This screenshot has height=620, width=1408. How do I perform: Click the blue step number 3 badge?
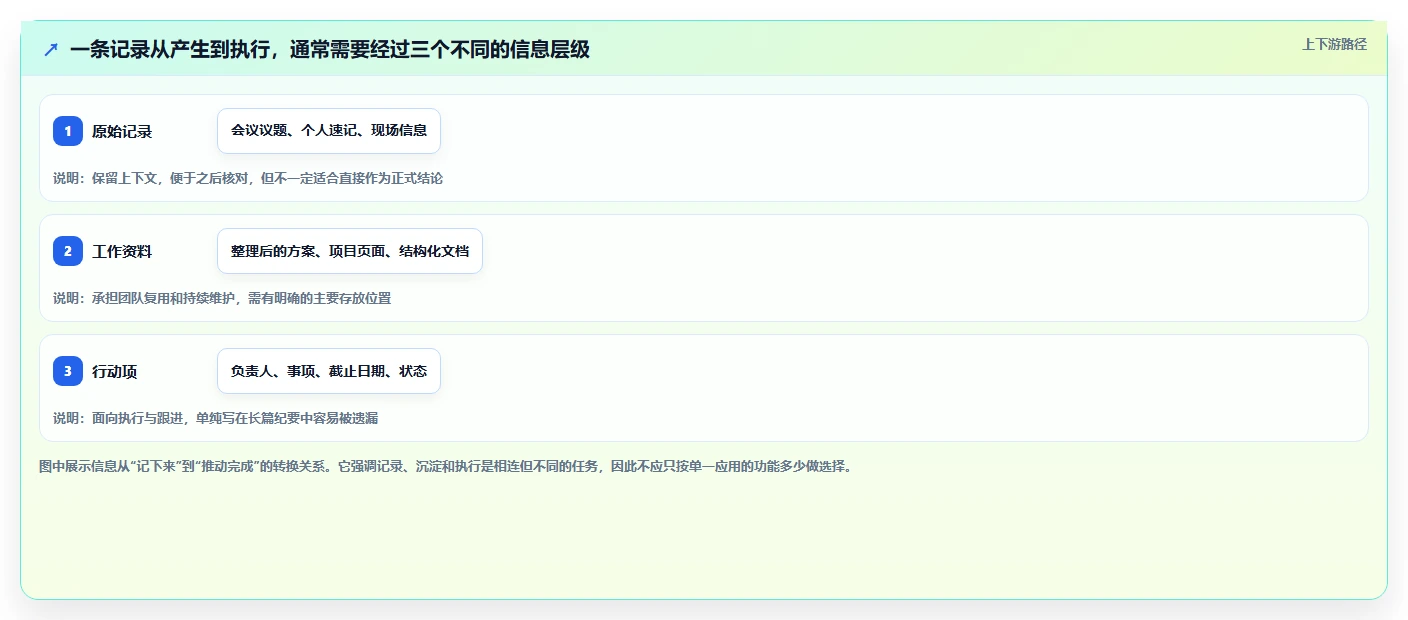68,371
